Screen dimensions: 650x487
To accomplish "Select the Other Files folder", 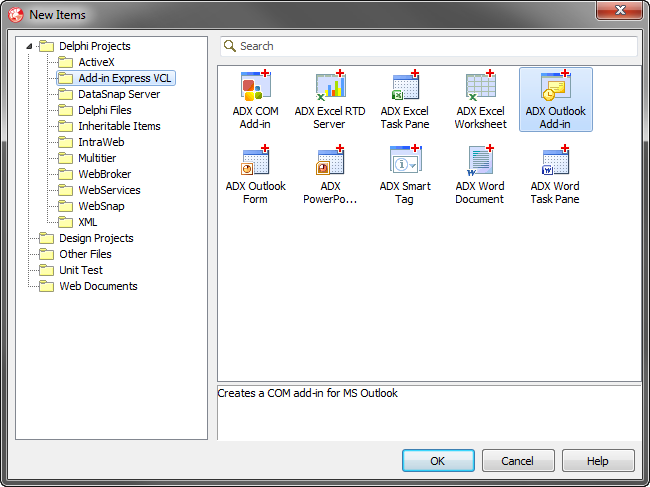I will (x=75, y=254).
